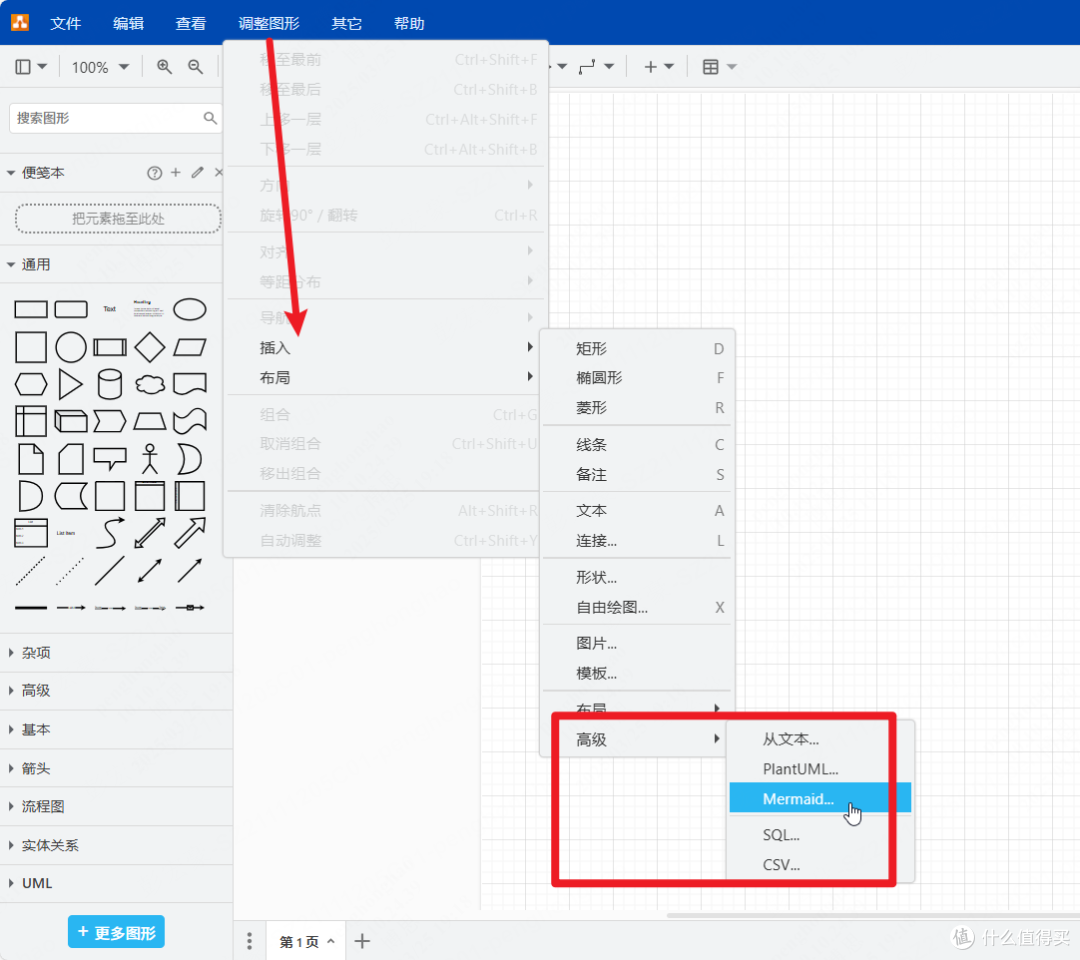This screenshot has height=960, width=1080.
Task: Expand the 流程图 shapes section
Action: pos(116,806)
